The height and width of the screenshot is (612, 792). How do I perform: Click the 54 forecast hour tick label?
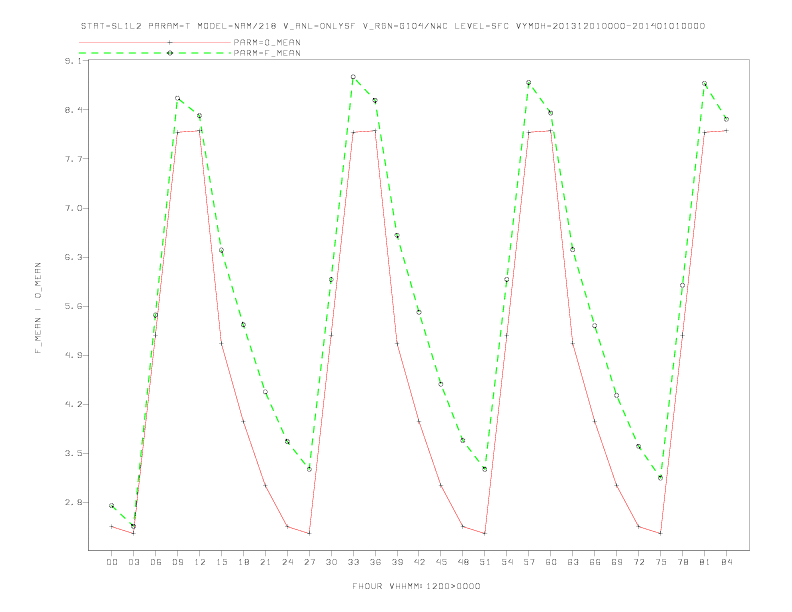click(x=507, y=562)
